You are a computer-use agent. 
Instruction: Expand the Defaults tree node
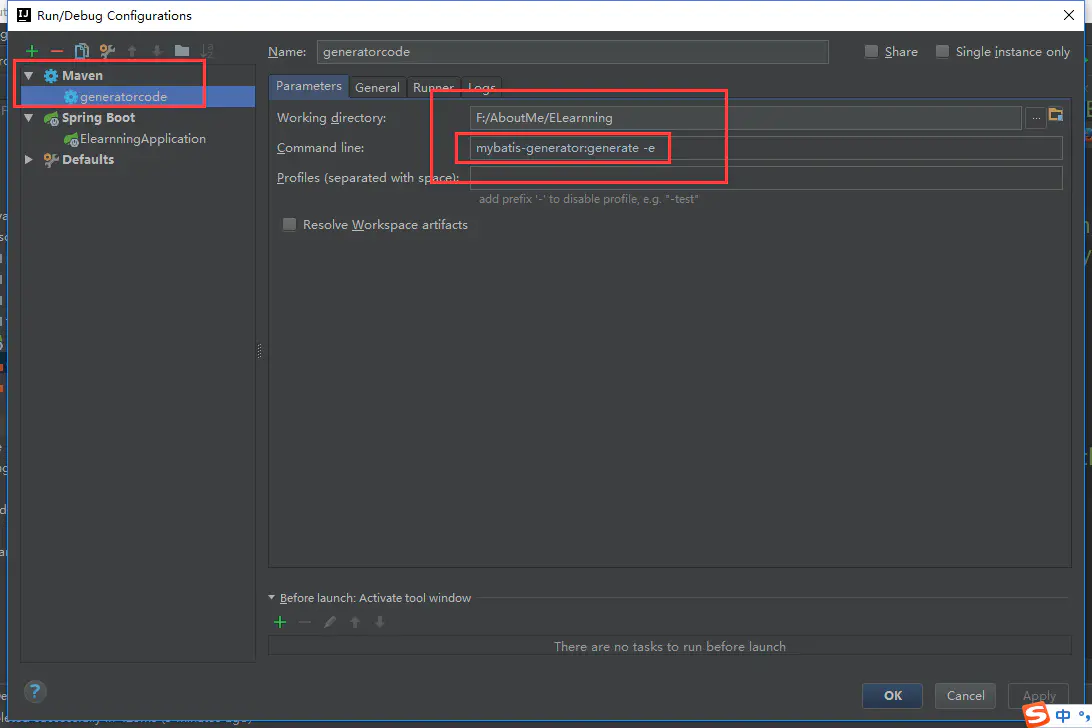coord(29,160)
